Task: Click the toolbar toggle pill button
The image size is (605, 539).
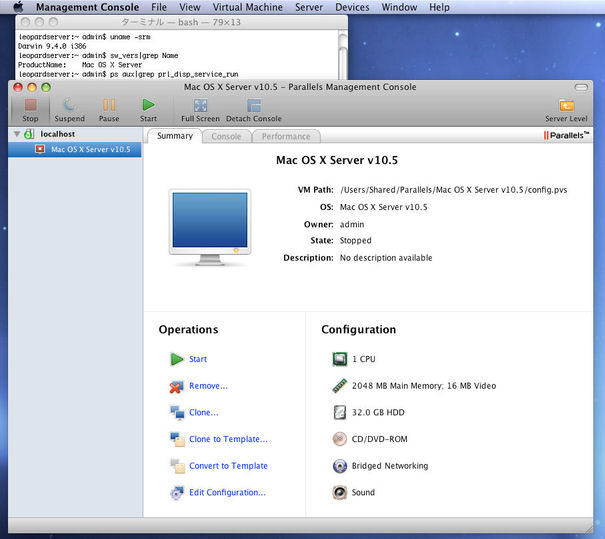Action: tap(581, 87)
